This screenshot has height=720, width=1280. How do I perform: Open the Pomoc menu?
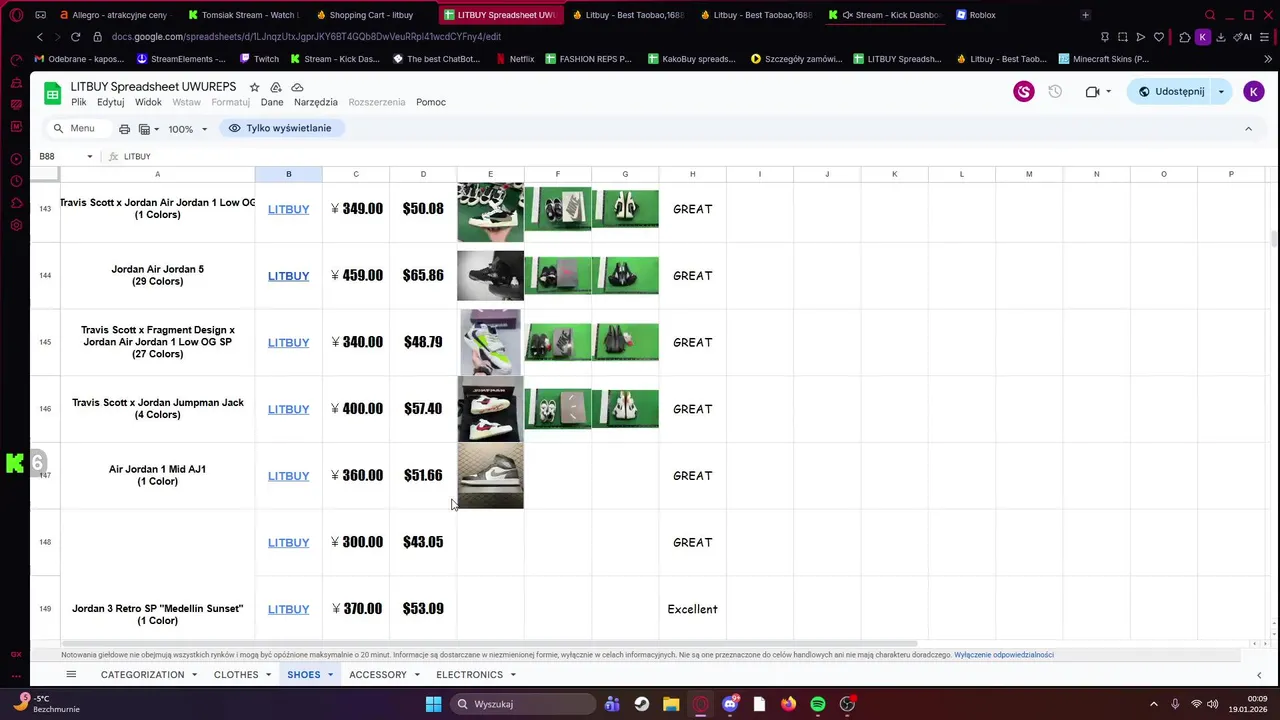tap(431, 102)
